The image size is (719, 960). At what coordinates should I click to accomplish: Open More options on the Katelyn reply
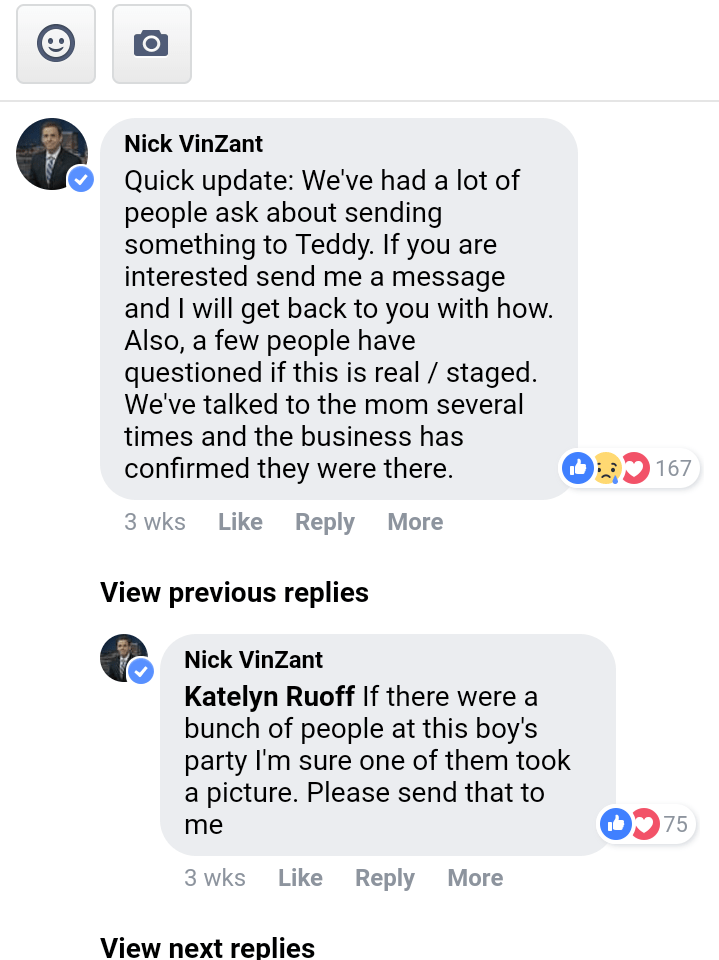(475, 878)
